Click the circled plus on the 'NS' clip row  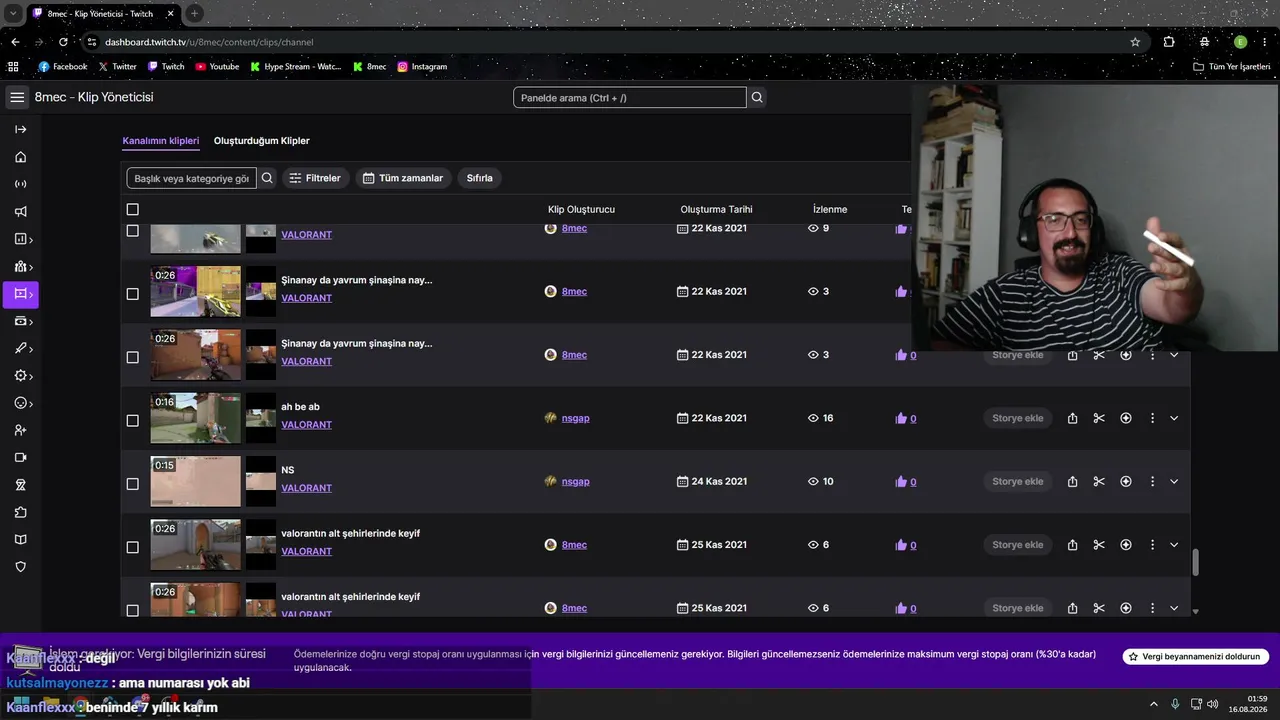1126,482
